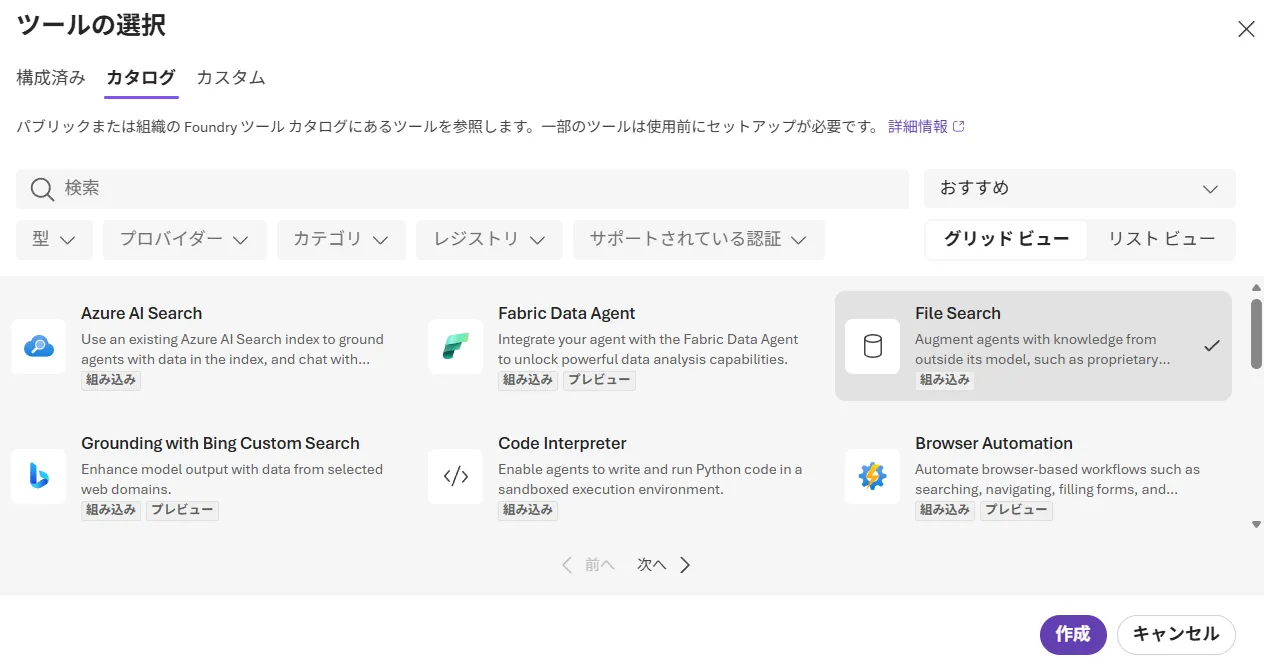Screen dimensions: 1264x666
Task: Expand the カテゴリ filter dropdown
Action: pyautogui.click(x=341, y=240)
